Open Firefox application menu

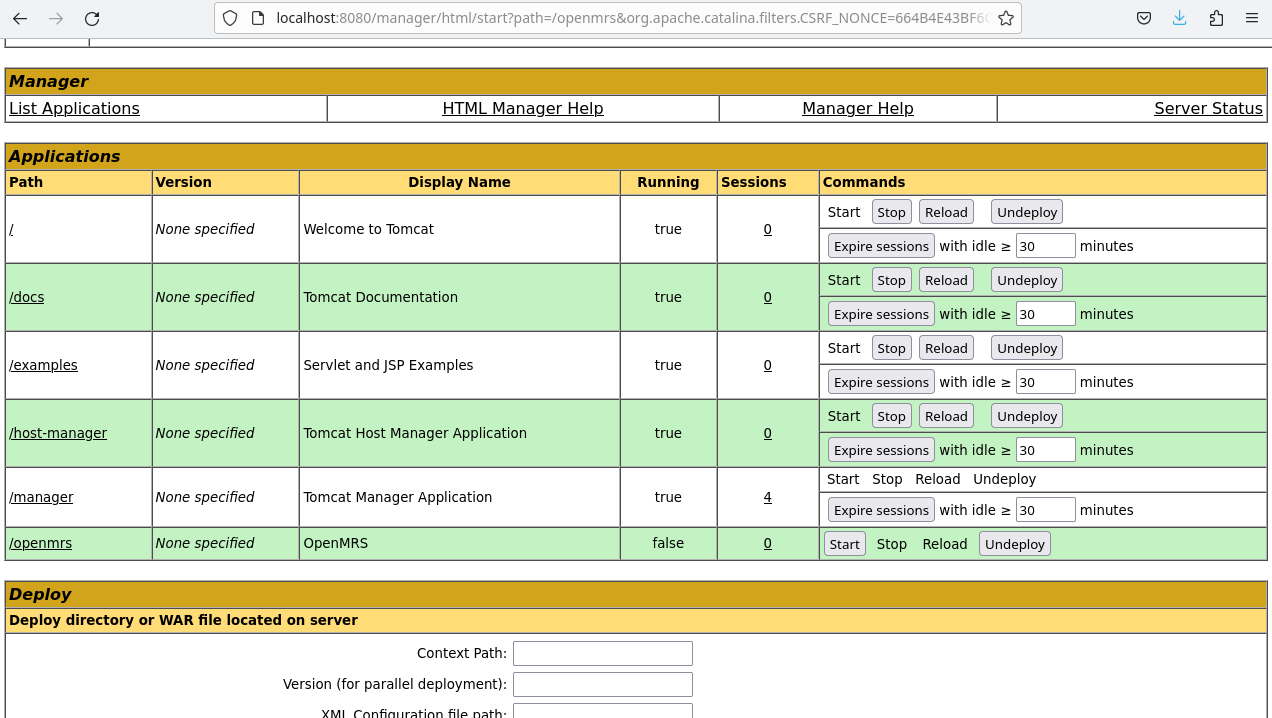coord(1252,18)
